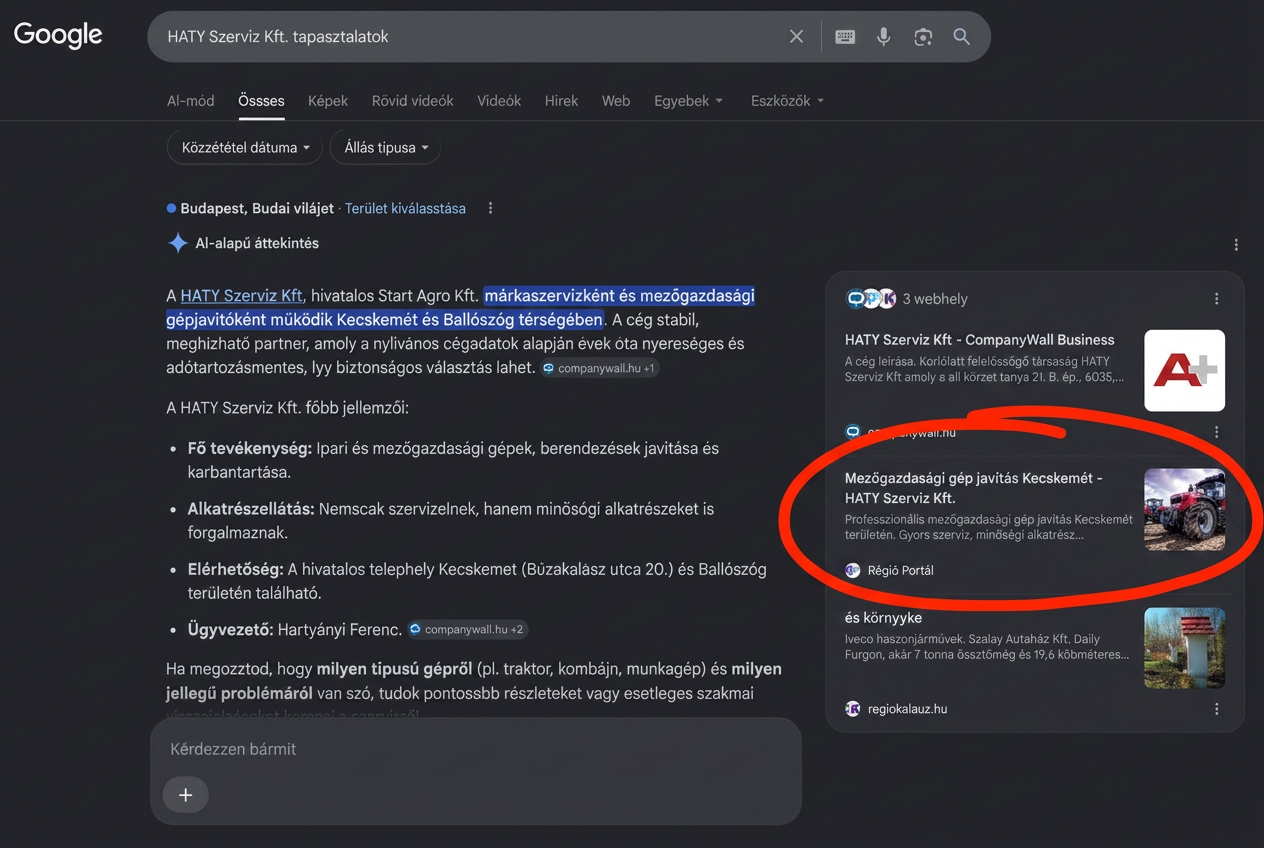Open the Közzététel dátuma filter
The height and width of the screenshot is (848, 1264).
245,147
